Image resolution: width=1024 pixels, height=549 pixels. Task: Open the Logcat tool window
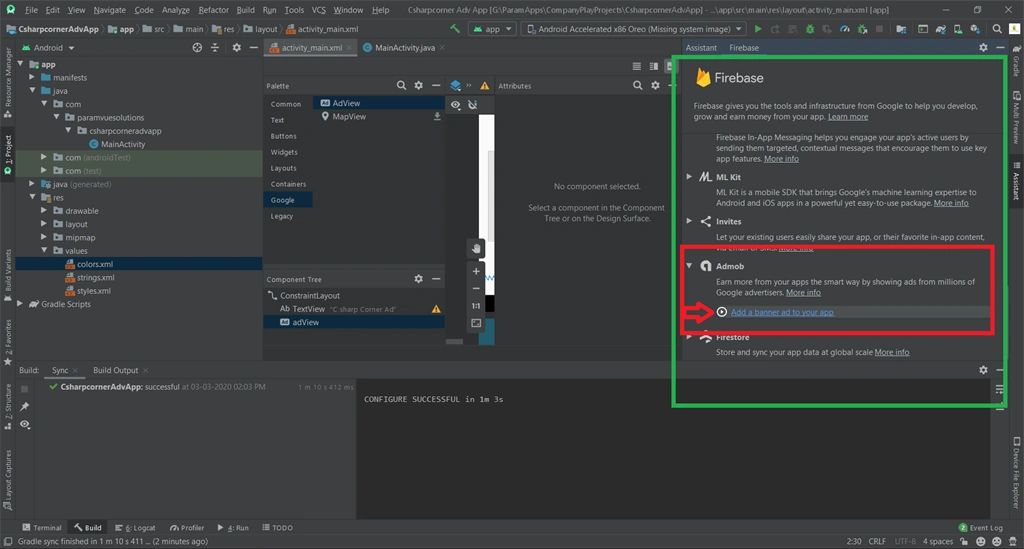click(136, 527)
